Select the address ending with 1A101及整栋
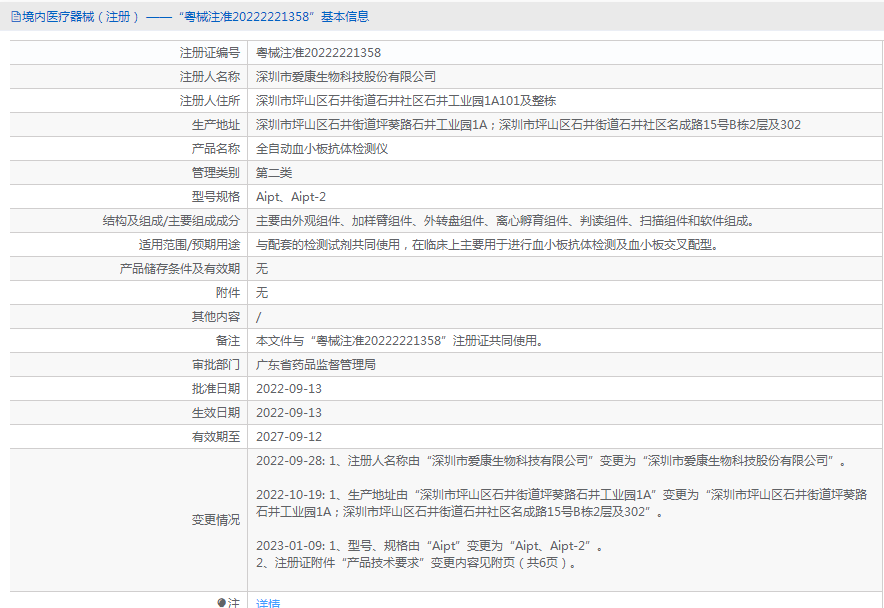The width and height of the screenshot is (884, 608). pos(406,101)
